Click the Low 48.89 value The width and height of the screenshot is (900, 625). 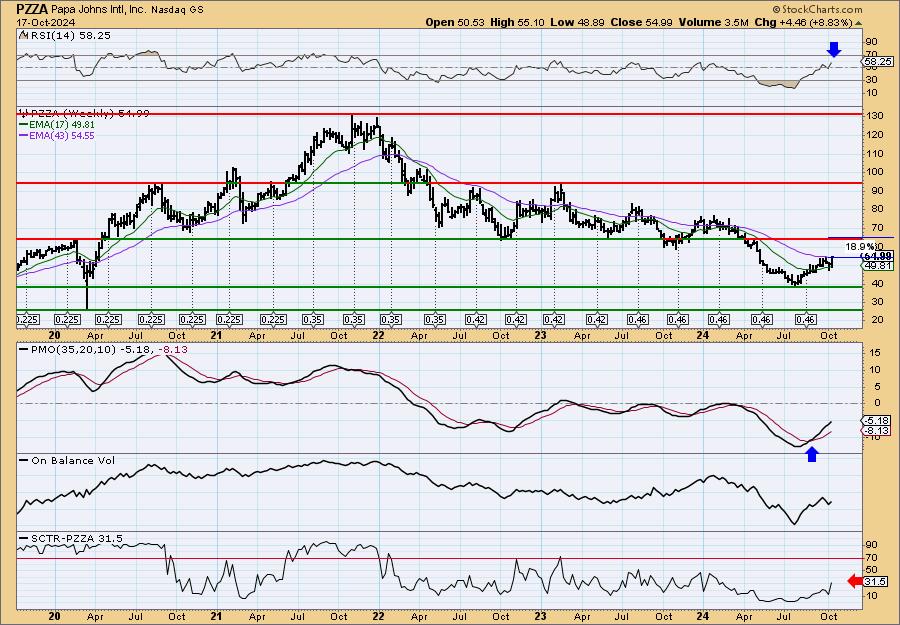tap(576, 22)
